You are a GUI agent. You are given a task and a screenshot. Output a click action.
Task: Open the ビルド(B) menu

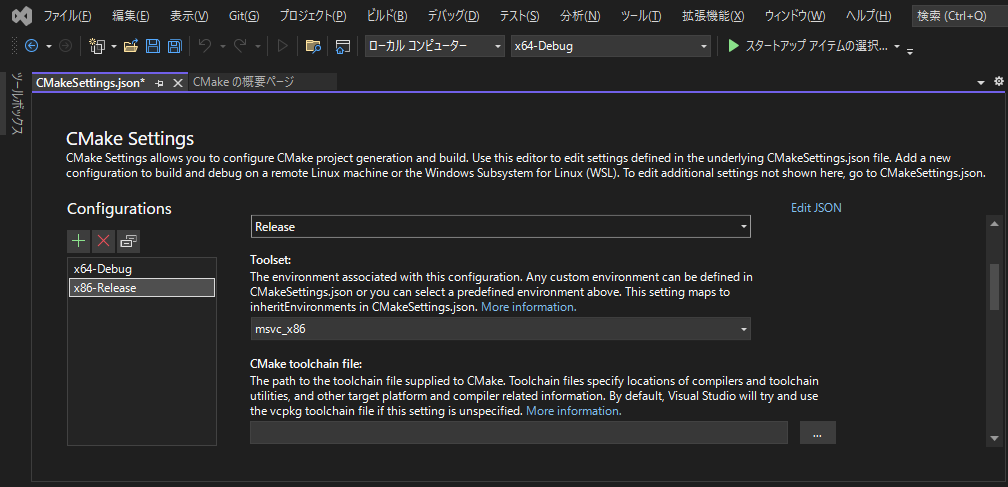click(x=387, y=16)
